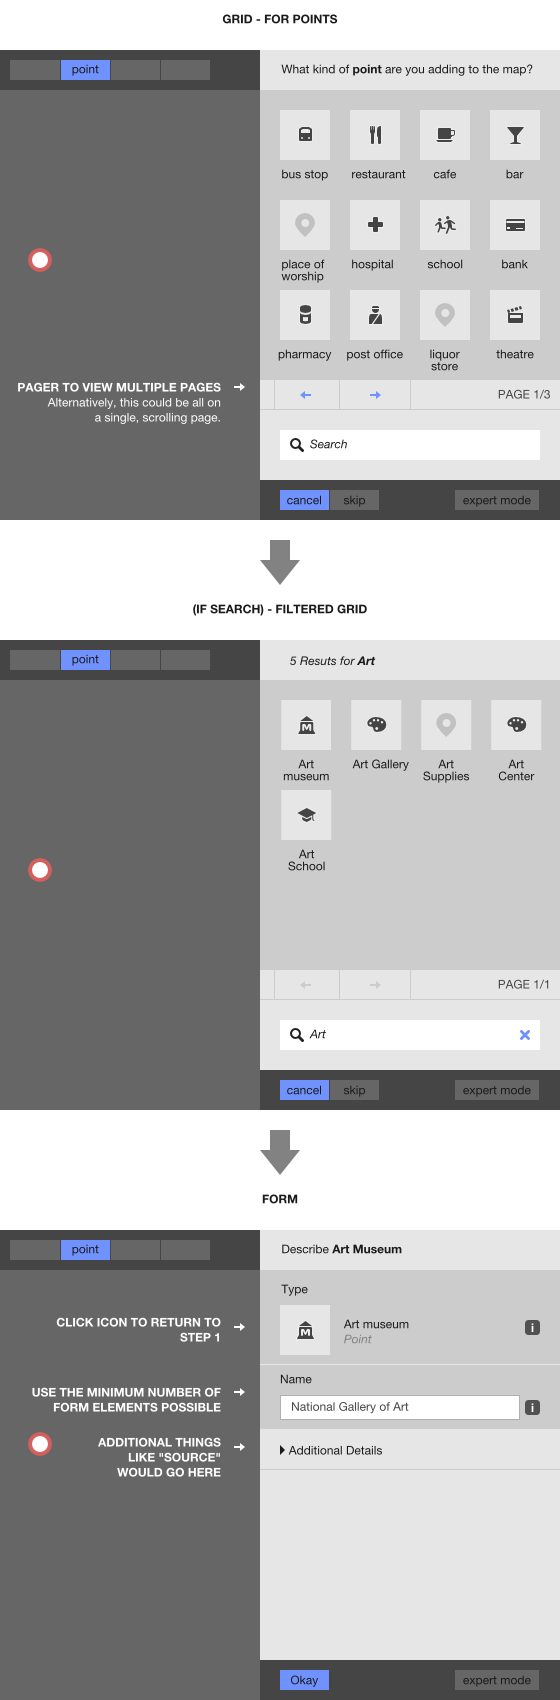
Task: Choose the liquor store marker icon
Action: (x=445, y=315)
